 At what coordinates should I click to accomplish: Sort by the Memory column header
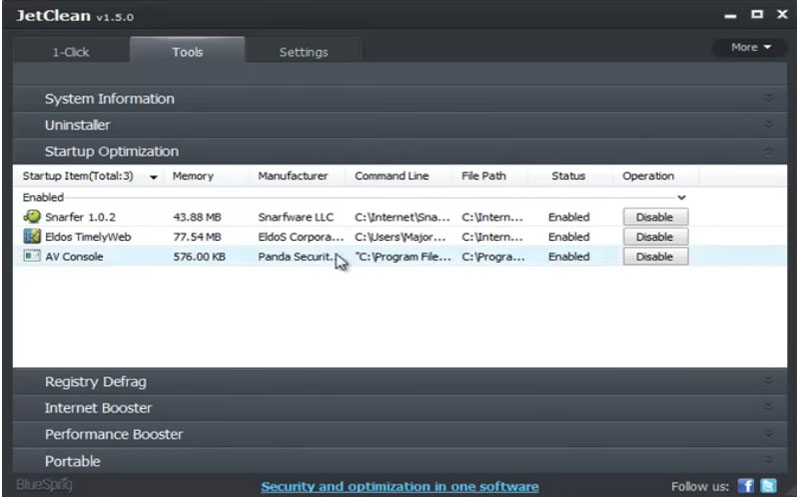pyautogui.click(x=193, y=176)
